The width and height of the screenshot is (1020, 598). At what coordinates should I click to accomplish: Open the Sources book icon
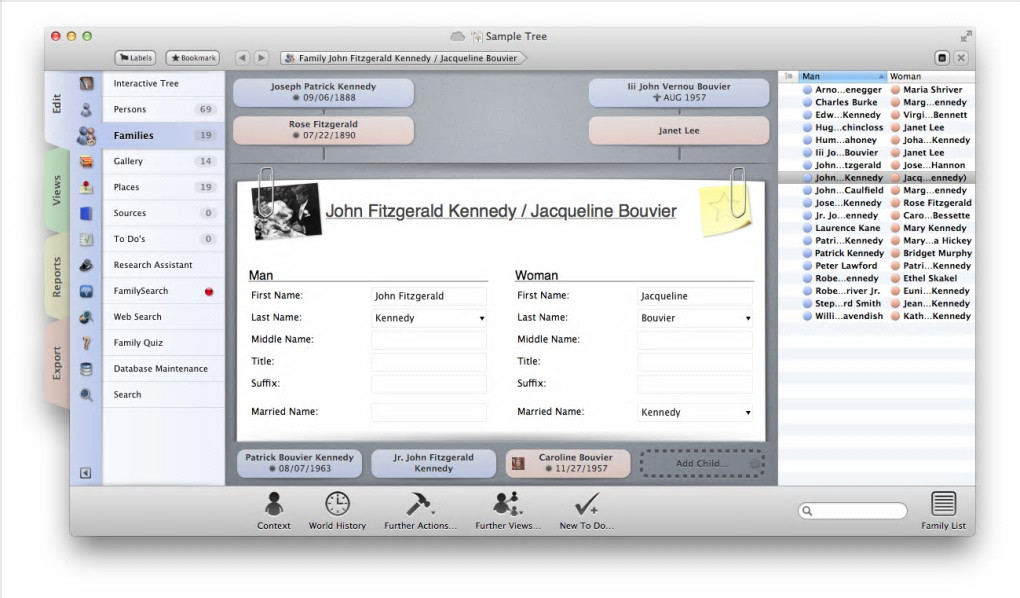pos(86,213)
